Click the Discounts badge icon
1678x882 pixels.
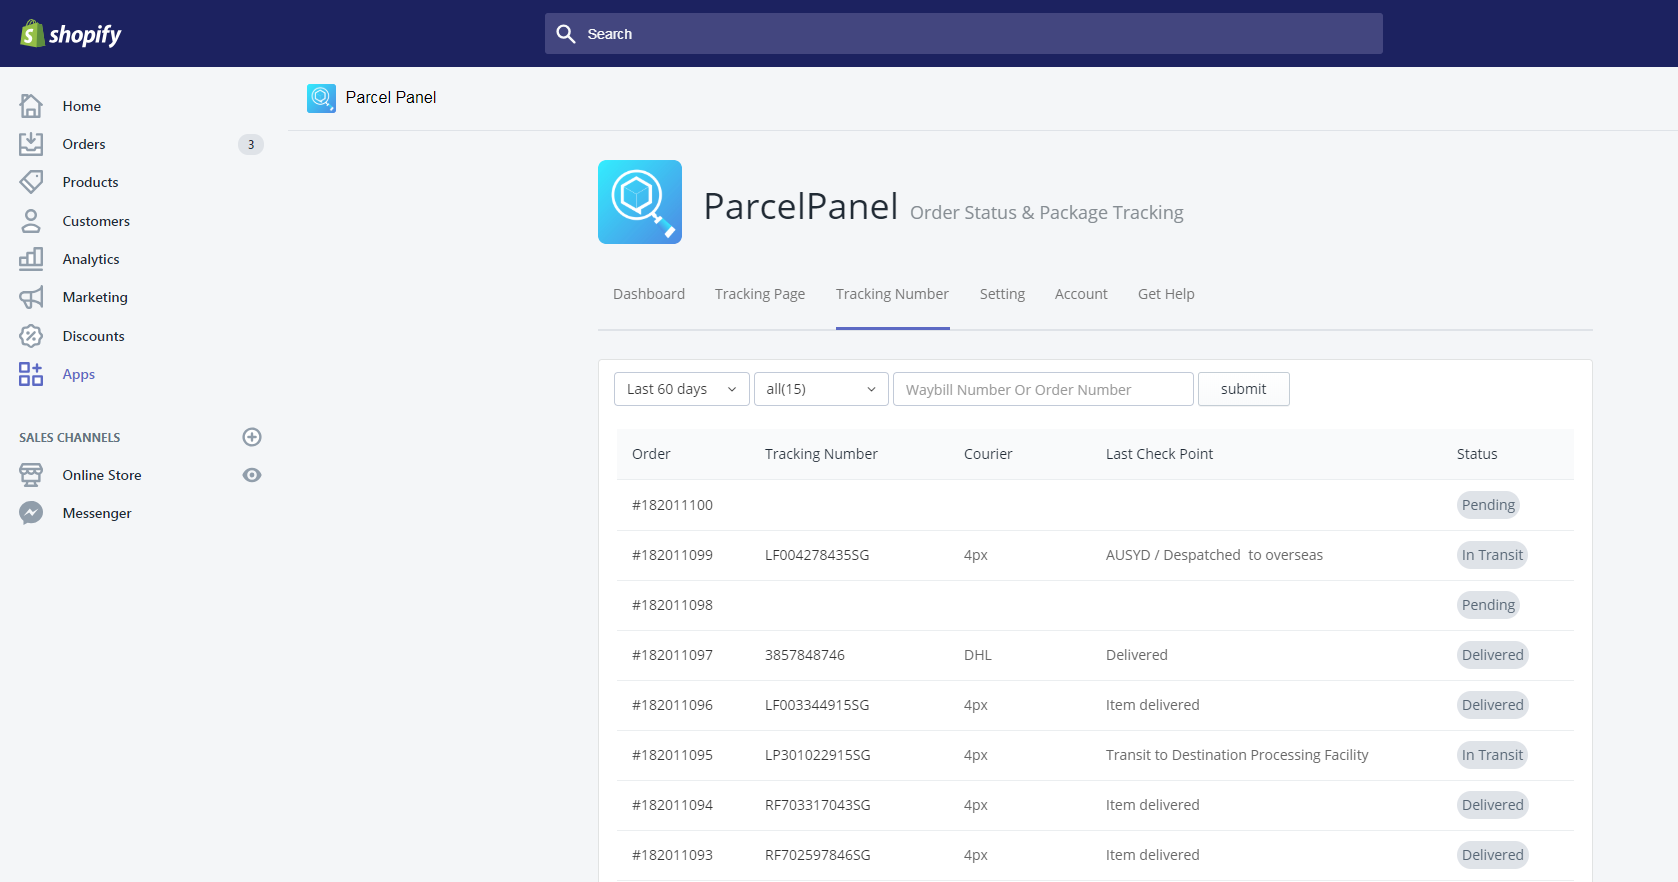(31, 336)
